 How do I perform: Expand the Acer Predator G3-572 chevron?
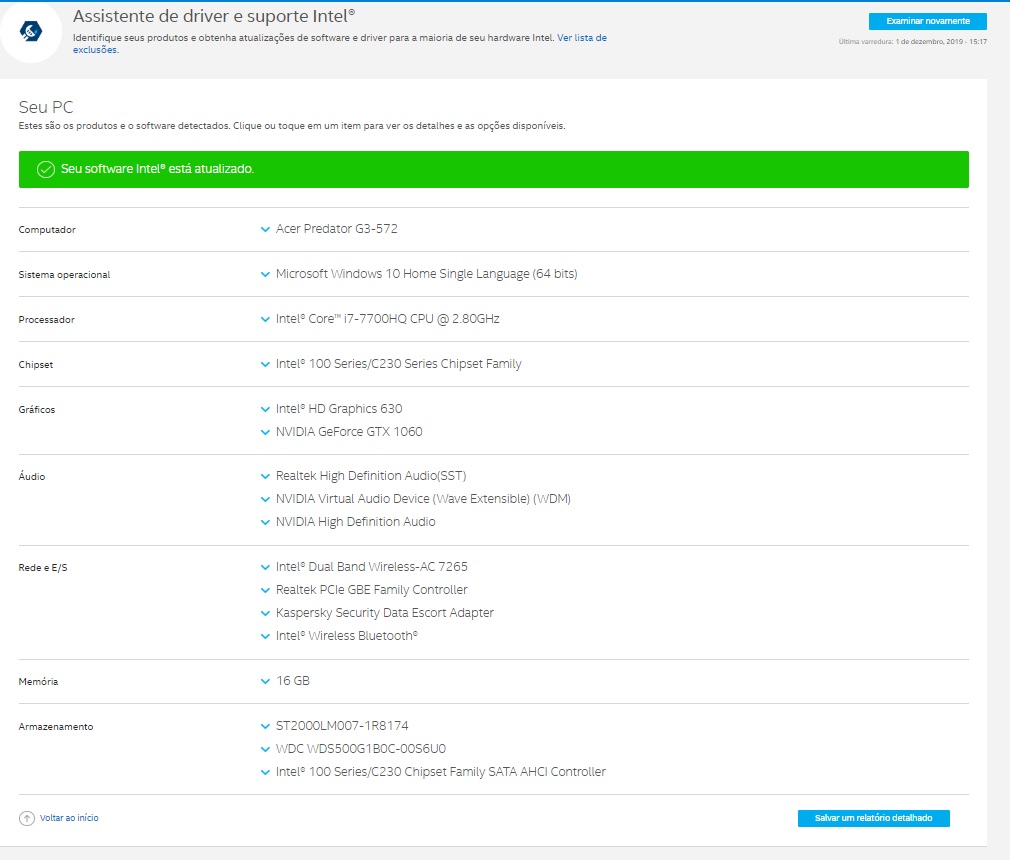click(265, 229)
